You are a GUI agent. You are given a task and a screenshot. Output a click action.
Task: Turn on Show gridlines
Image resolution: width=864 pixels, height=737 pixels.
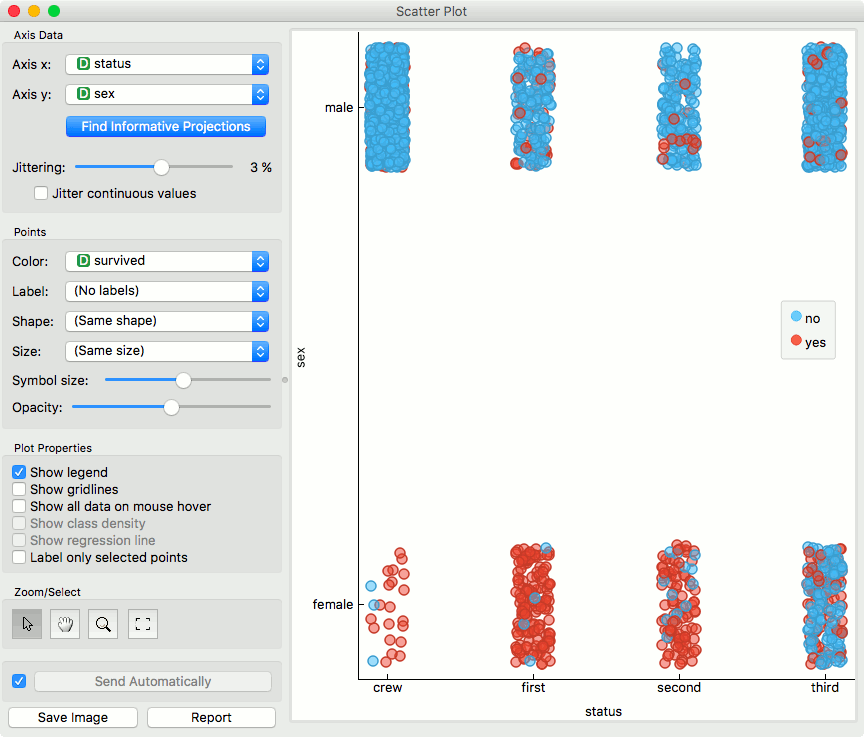coord(19,490)
